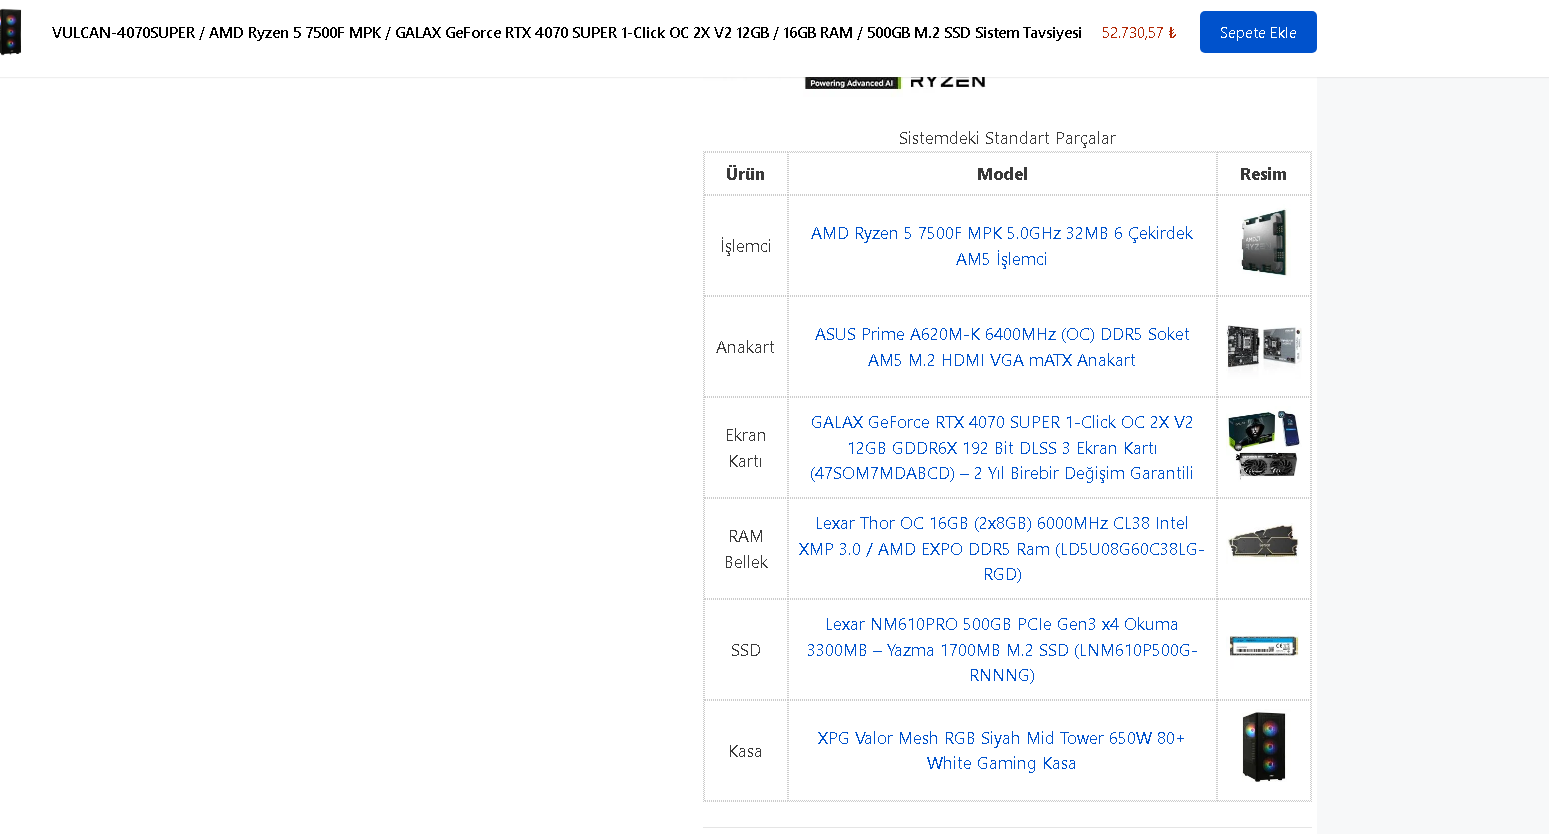
Task: Click the Ürün column header
Action: point(745,174)
